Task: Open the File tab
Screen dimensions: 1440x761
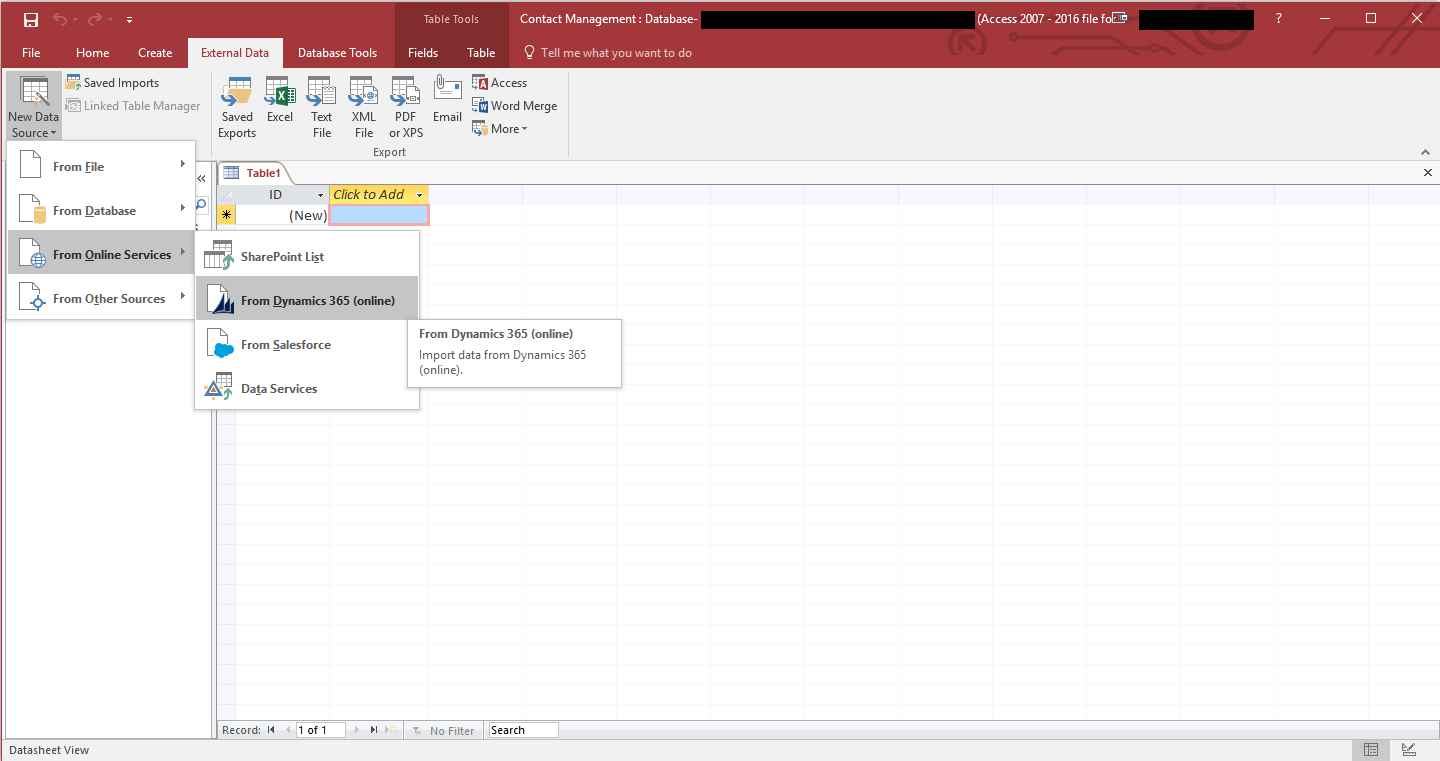Action: point(31,53)
